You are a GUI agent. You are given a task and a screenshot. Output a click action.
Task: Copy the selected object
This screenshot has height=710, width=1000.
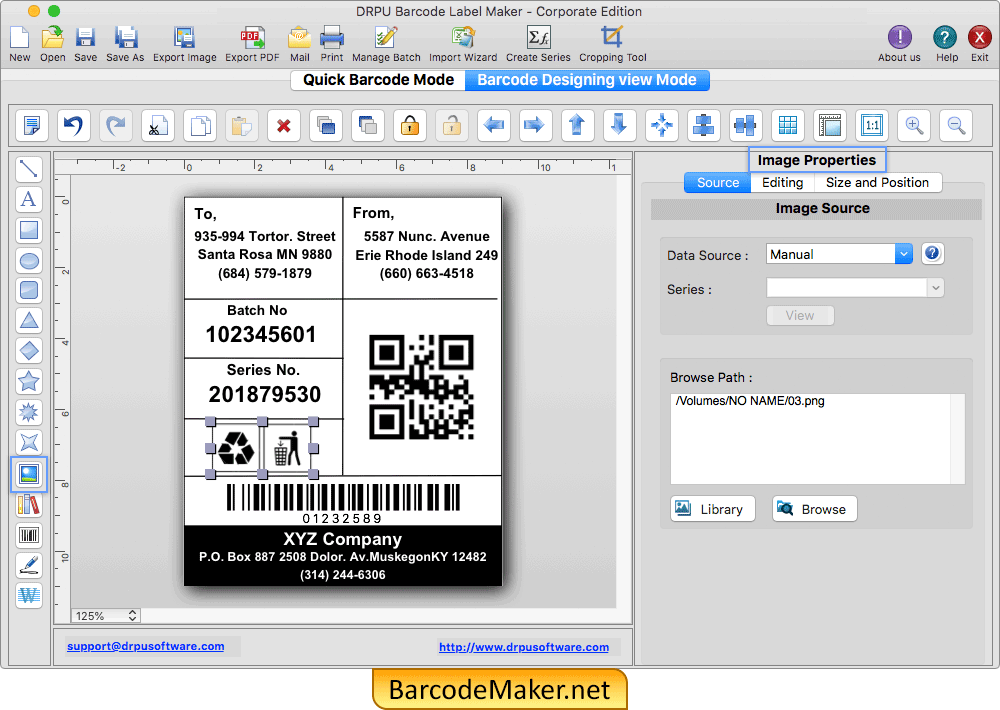tap(200, 125)
